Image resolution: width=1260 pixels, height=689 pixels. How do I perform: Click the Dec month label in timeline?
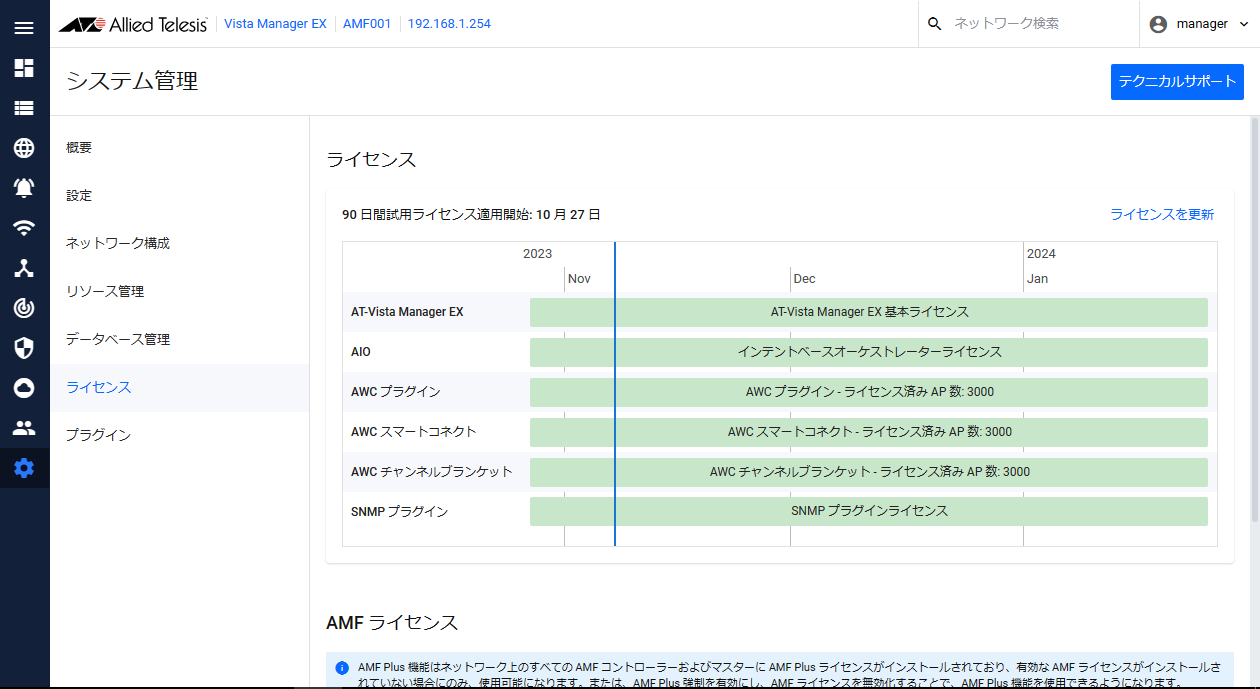[x=804, y=279]
